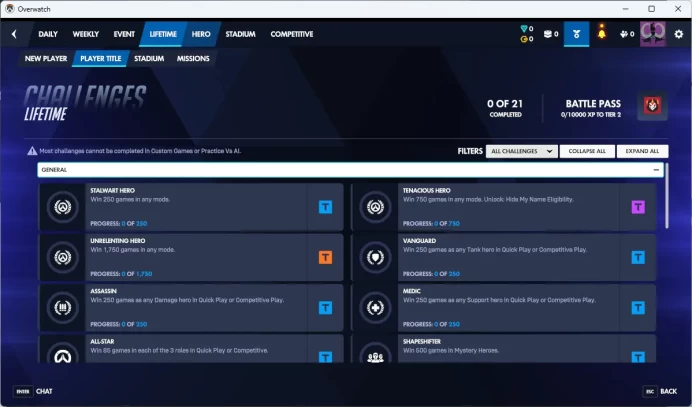Select the Lifetime tab

(163, 34)
